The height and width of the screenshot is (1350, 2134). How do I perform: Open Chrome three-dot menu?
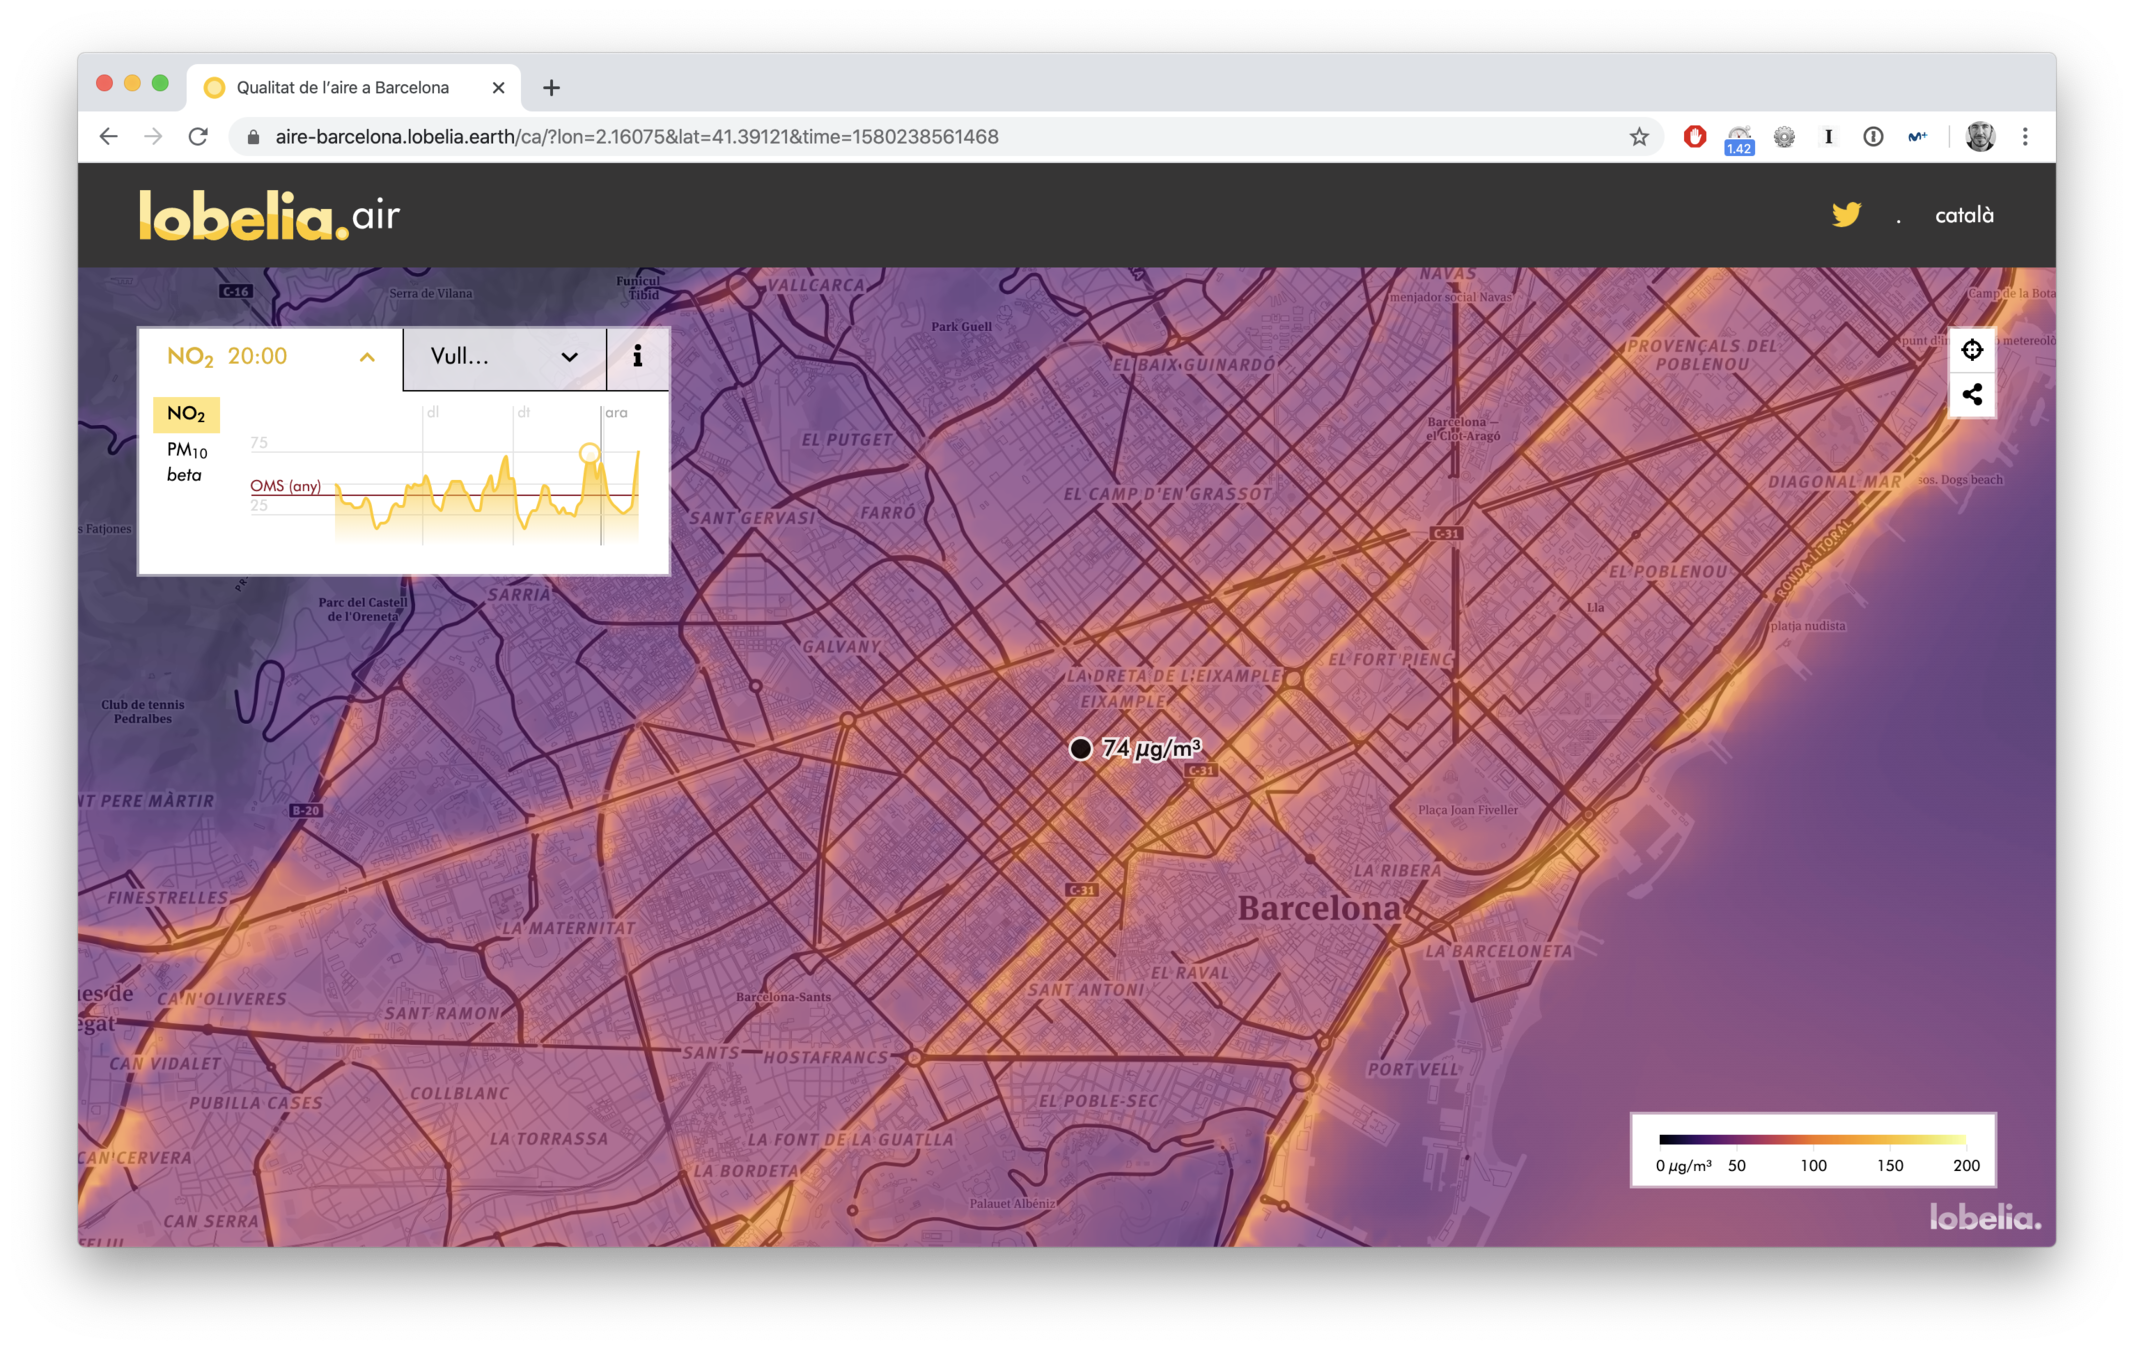(x=2025, y=137)
